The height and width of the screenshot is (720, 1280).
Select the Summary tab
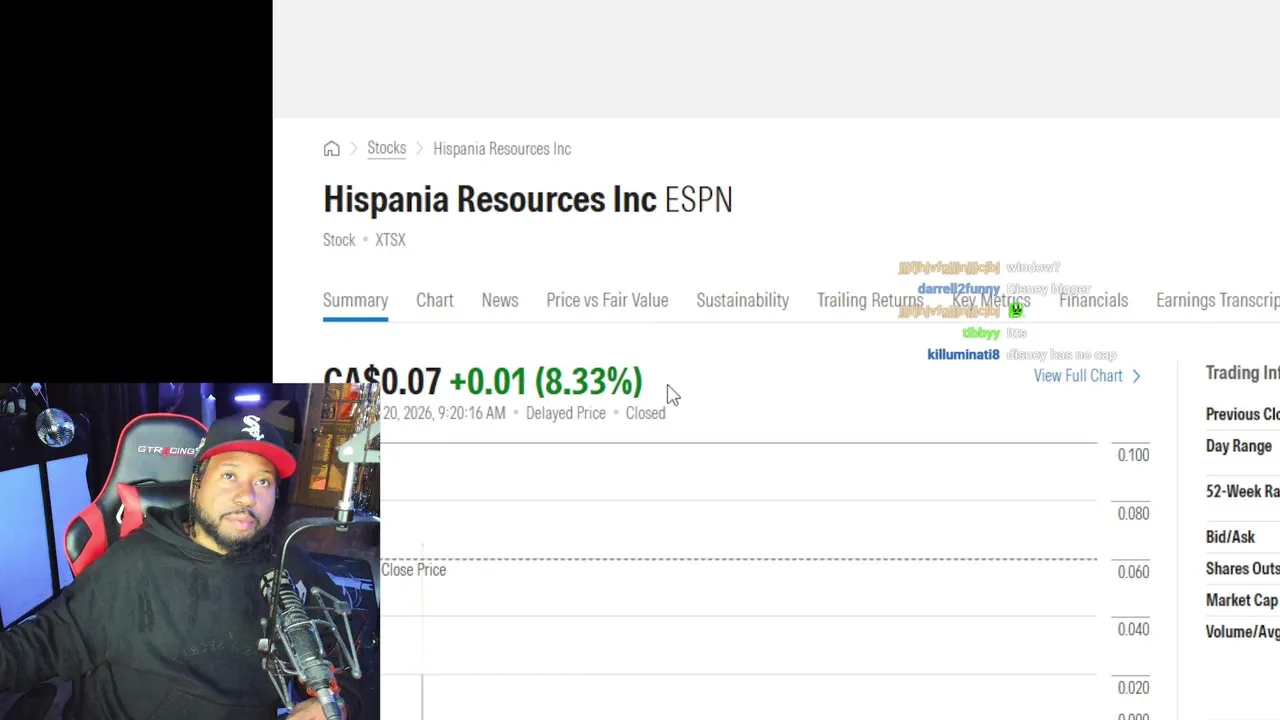tap(355, 300)
